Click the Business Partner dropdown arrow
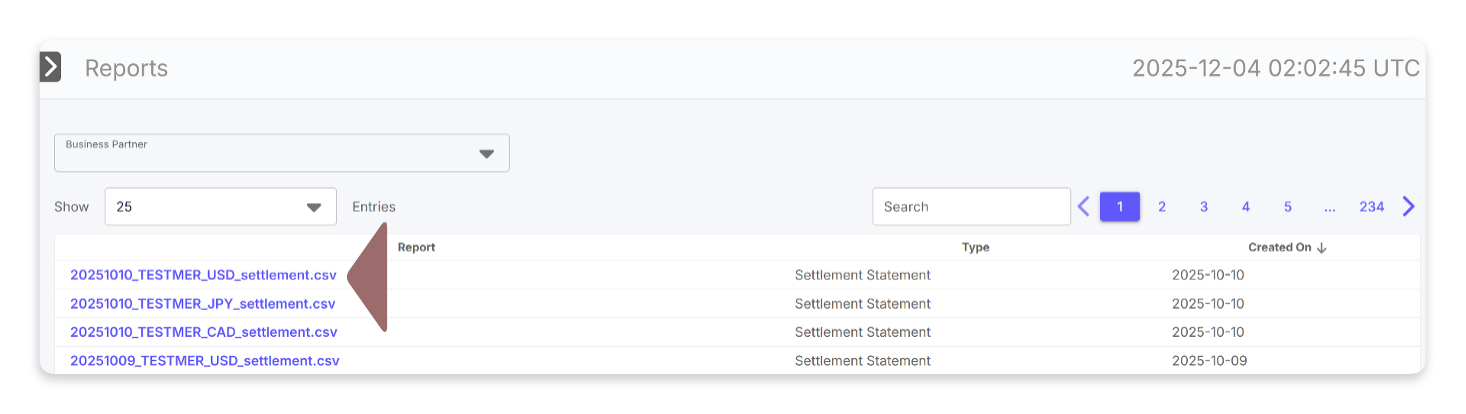This screenshot has width=1466, height=414. (486, 154)
